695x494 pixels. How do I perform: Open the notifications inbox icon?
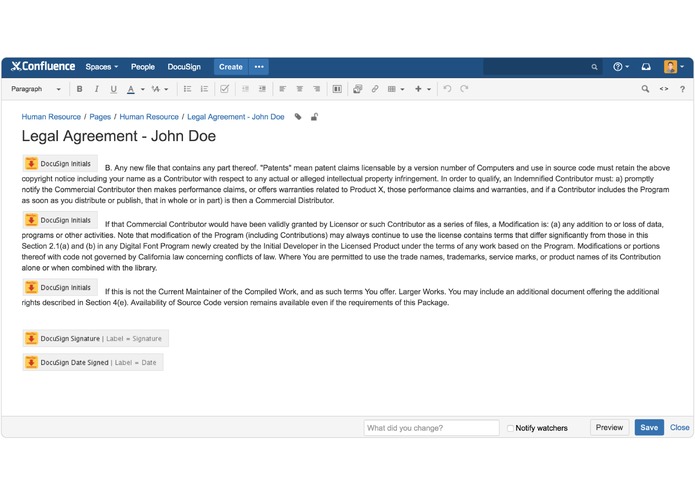click(646, 67)
